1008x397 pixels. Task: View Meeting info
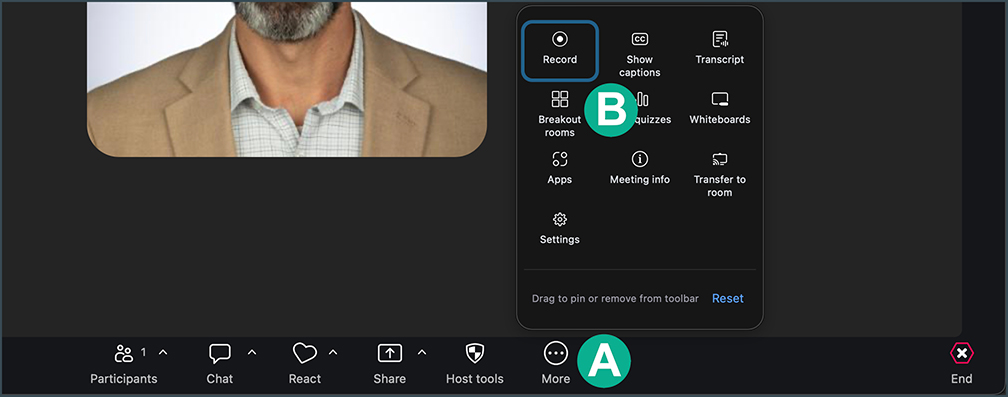[x=640, y=168]
